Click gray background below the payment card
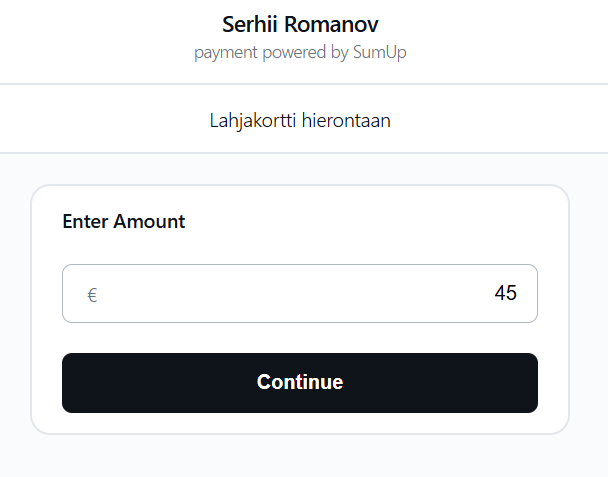The width and height of the screenshot is (608, 477). [300, 458]
